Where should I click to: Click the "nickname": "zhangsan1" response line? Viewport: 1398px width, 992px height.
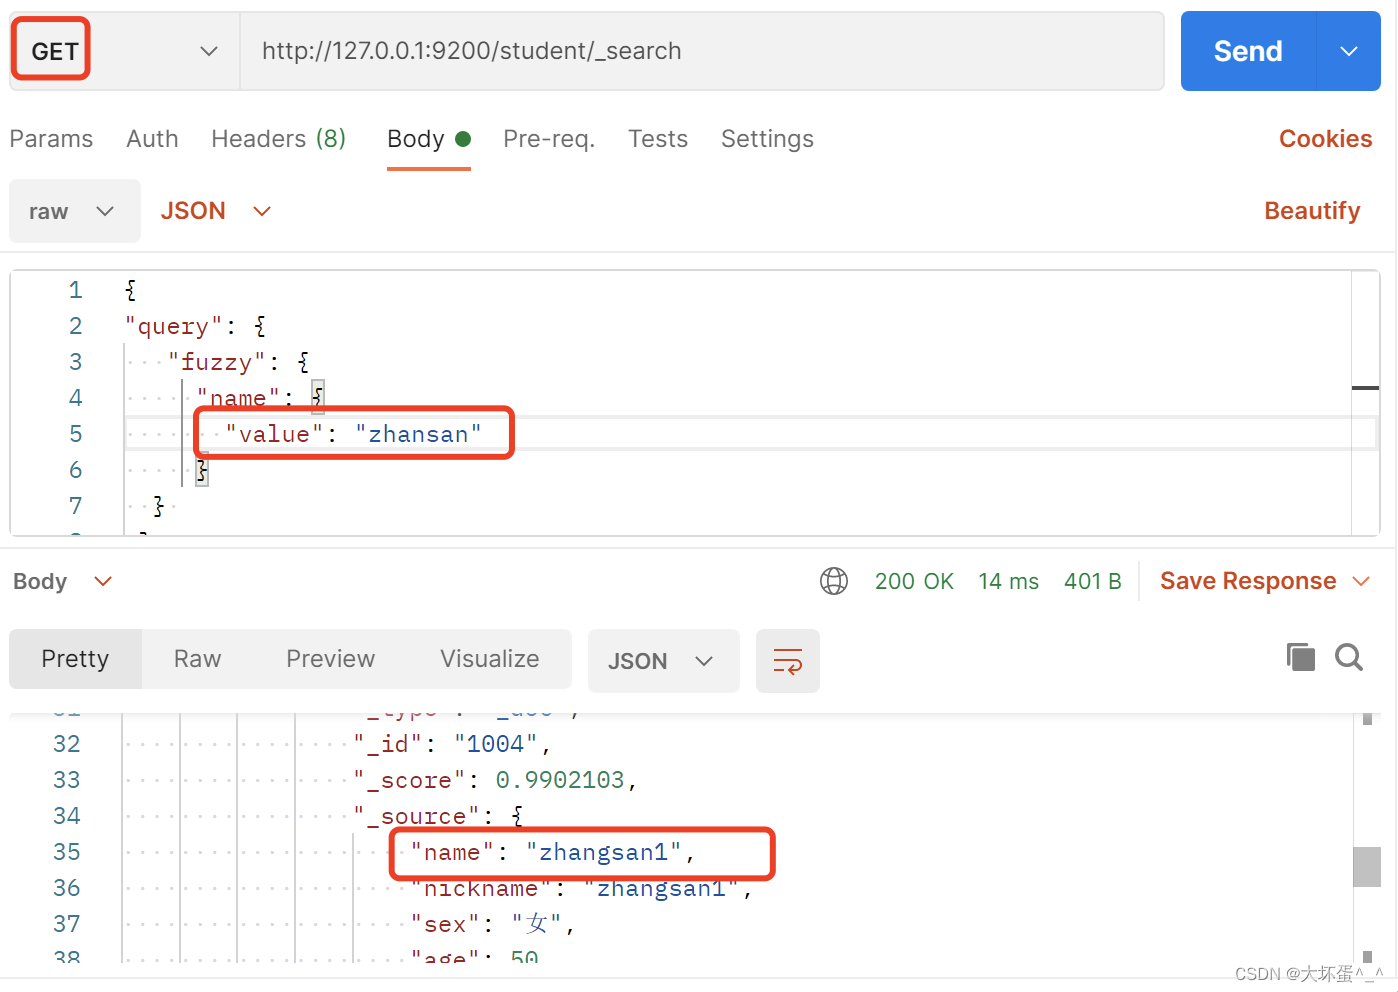tap(582, 888)
